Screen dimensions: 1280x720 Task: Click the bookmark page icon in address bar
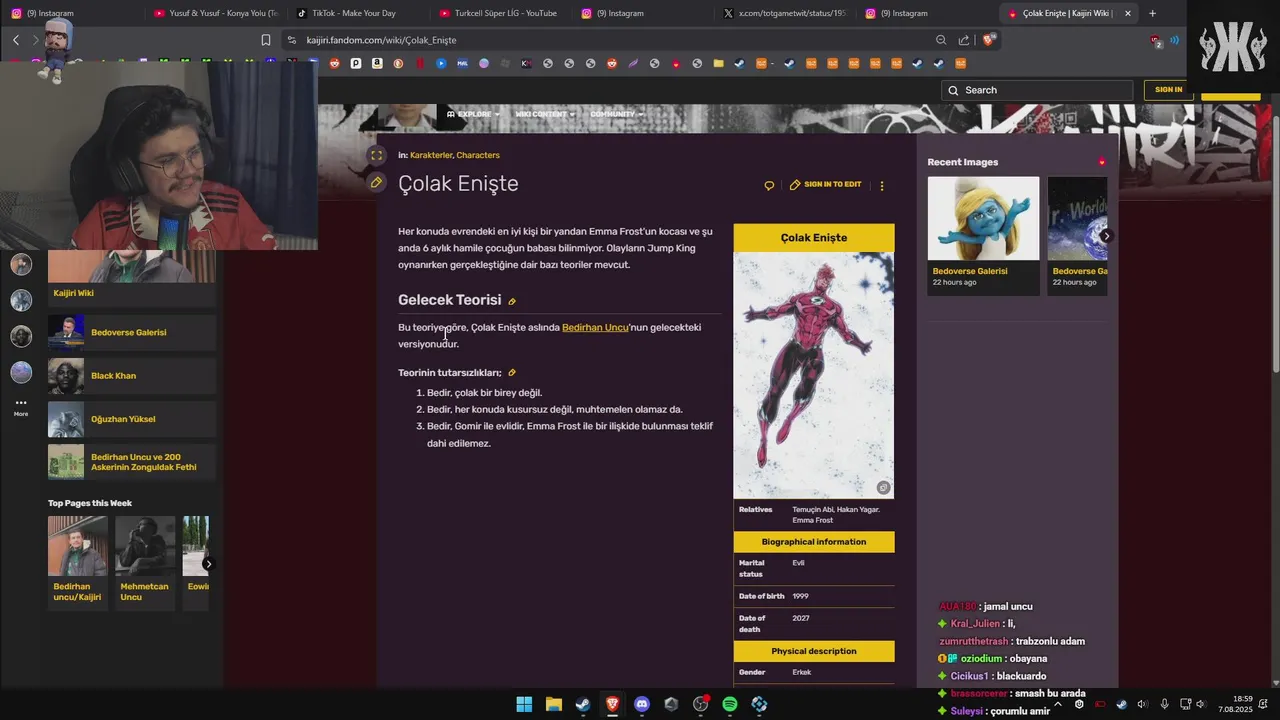pyautogui.click(x=266, y=40)
